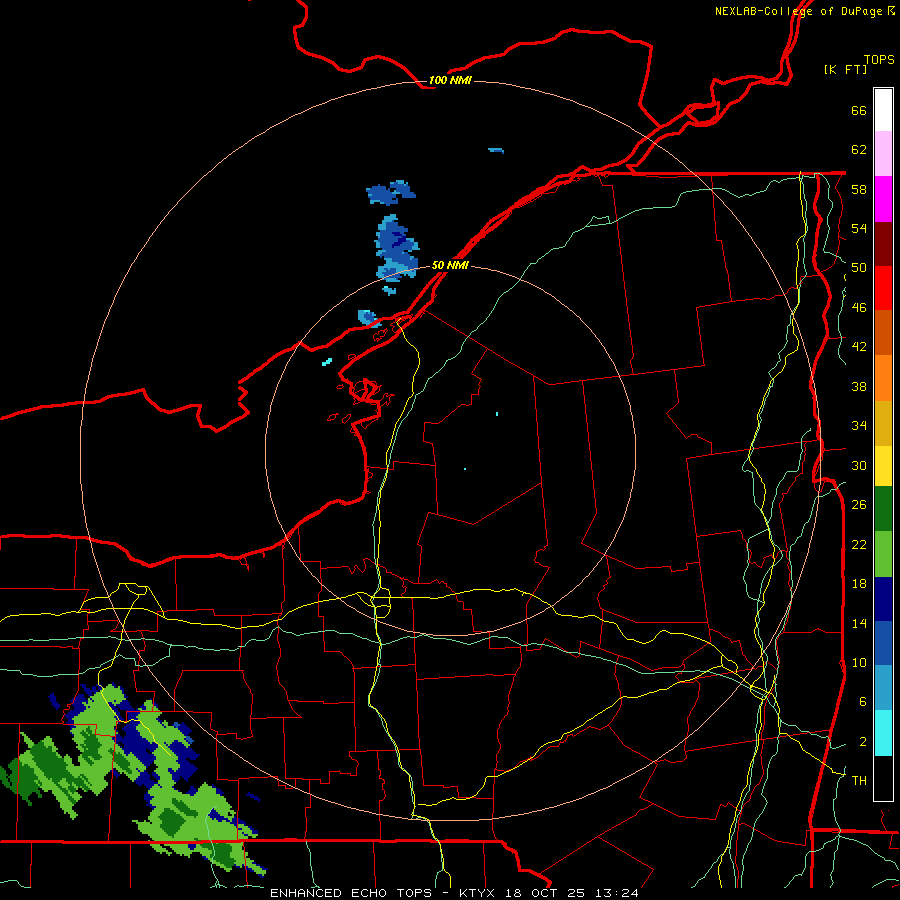Select the magenta legend color block

(x=883, y=199)
